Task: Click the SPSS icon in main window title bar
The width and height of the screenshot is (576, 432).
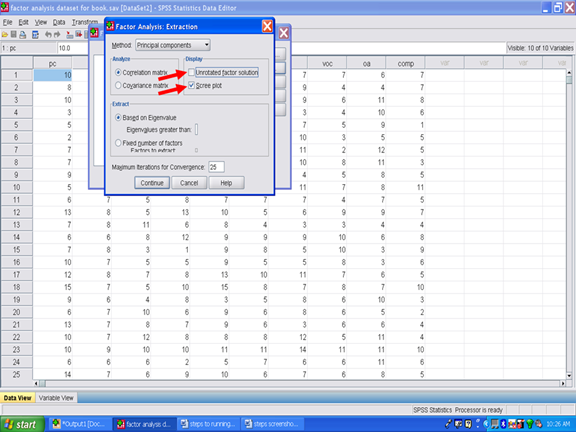Action: (5, 7)
